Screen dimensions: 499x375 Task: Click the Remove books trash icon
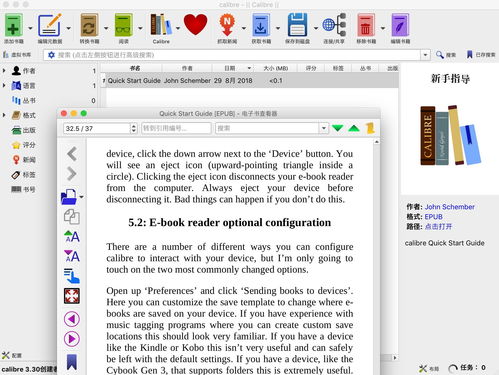[x=366, y=25]
